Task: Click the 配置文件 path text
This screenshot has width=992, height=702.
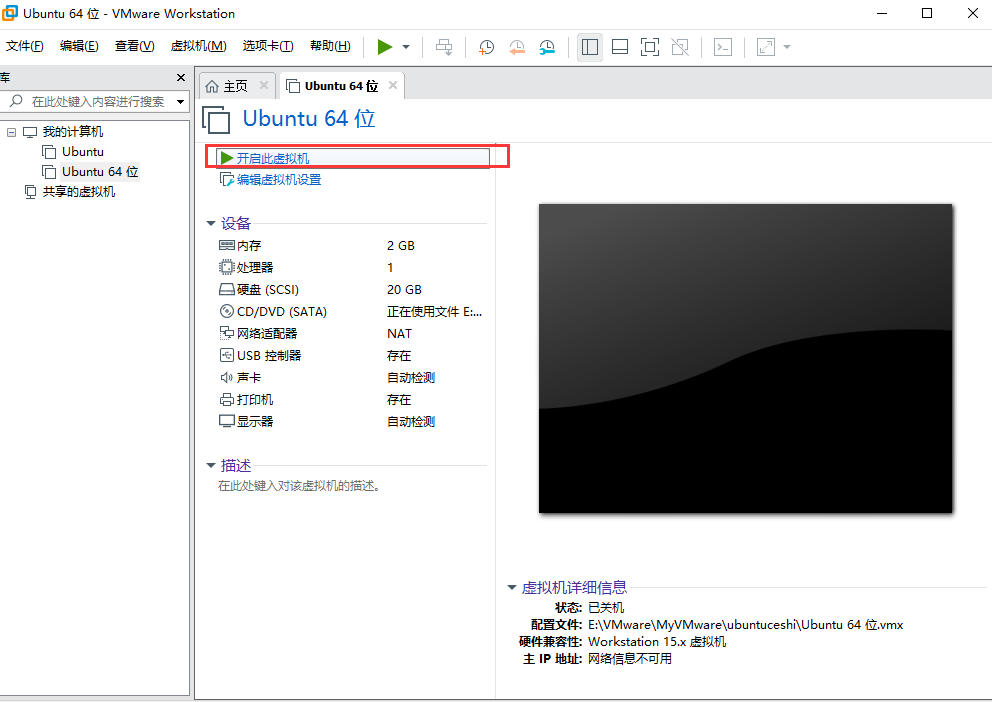Action: (x=745, y=625)
